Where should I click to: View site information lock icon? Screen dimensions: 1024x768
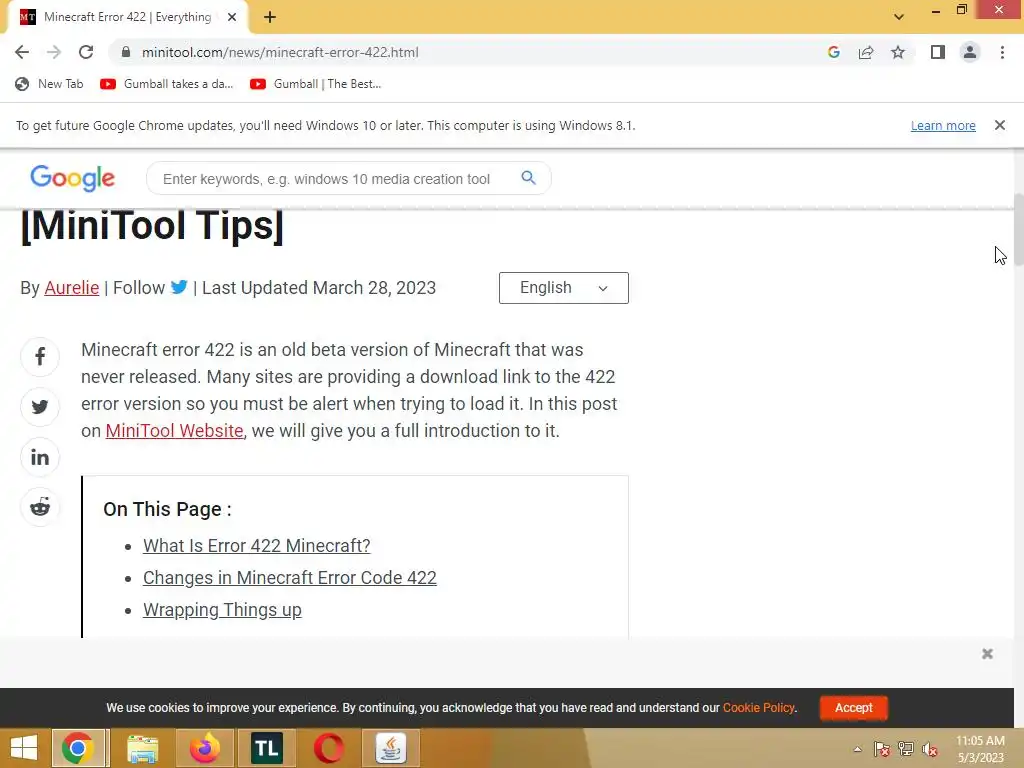click(x=126, y=52)
